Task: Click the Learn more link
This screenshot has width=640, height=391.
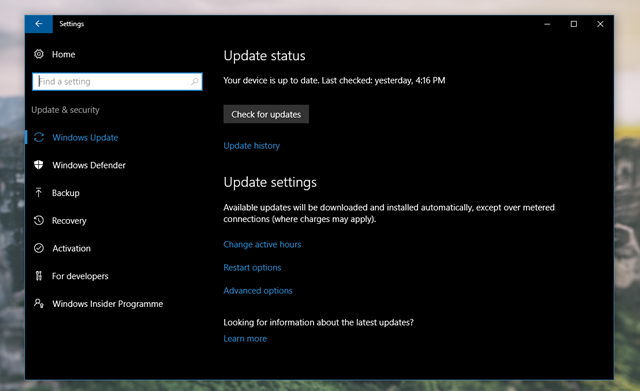Action: click(x=245, y=339)
